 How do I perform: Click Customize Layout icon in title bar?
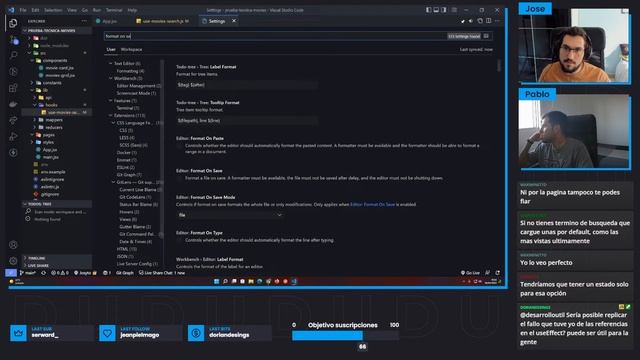[x=454, y=10]
